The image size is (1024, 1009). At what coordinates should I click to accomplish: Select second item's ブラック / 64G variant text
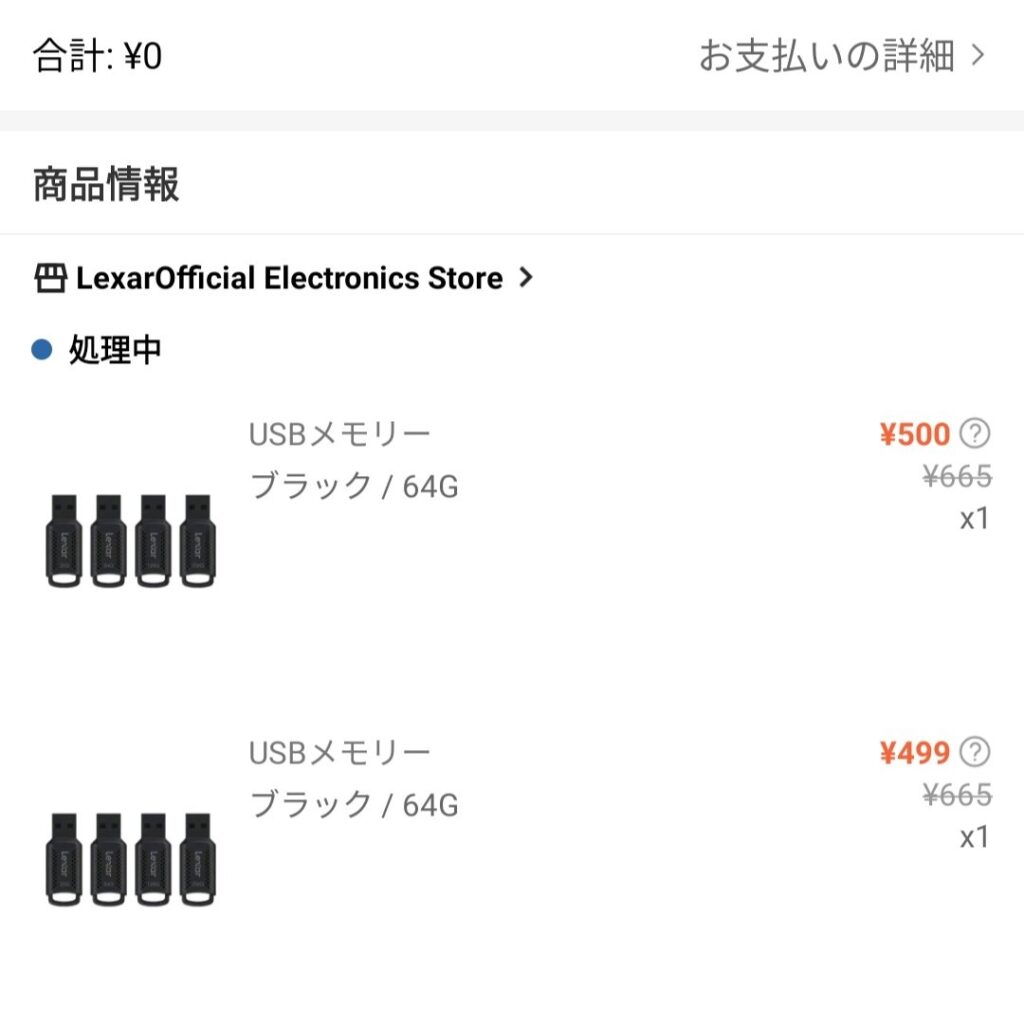[x=354, y=805]
